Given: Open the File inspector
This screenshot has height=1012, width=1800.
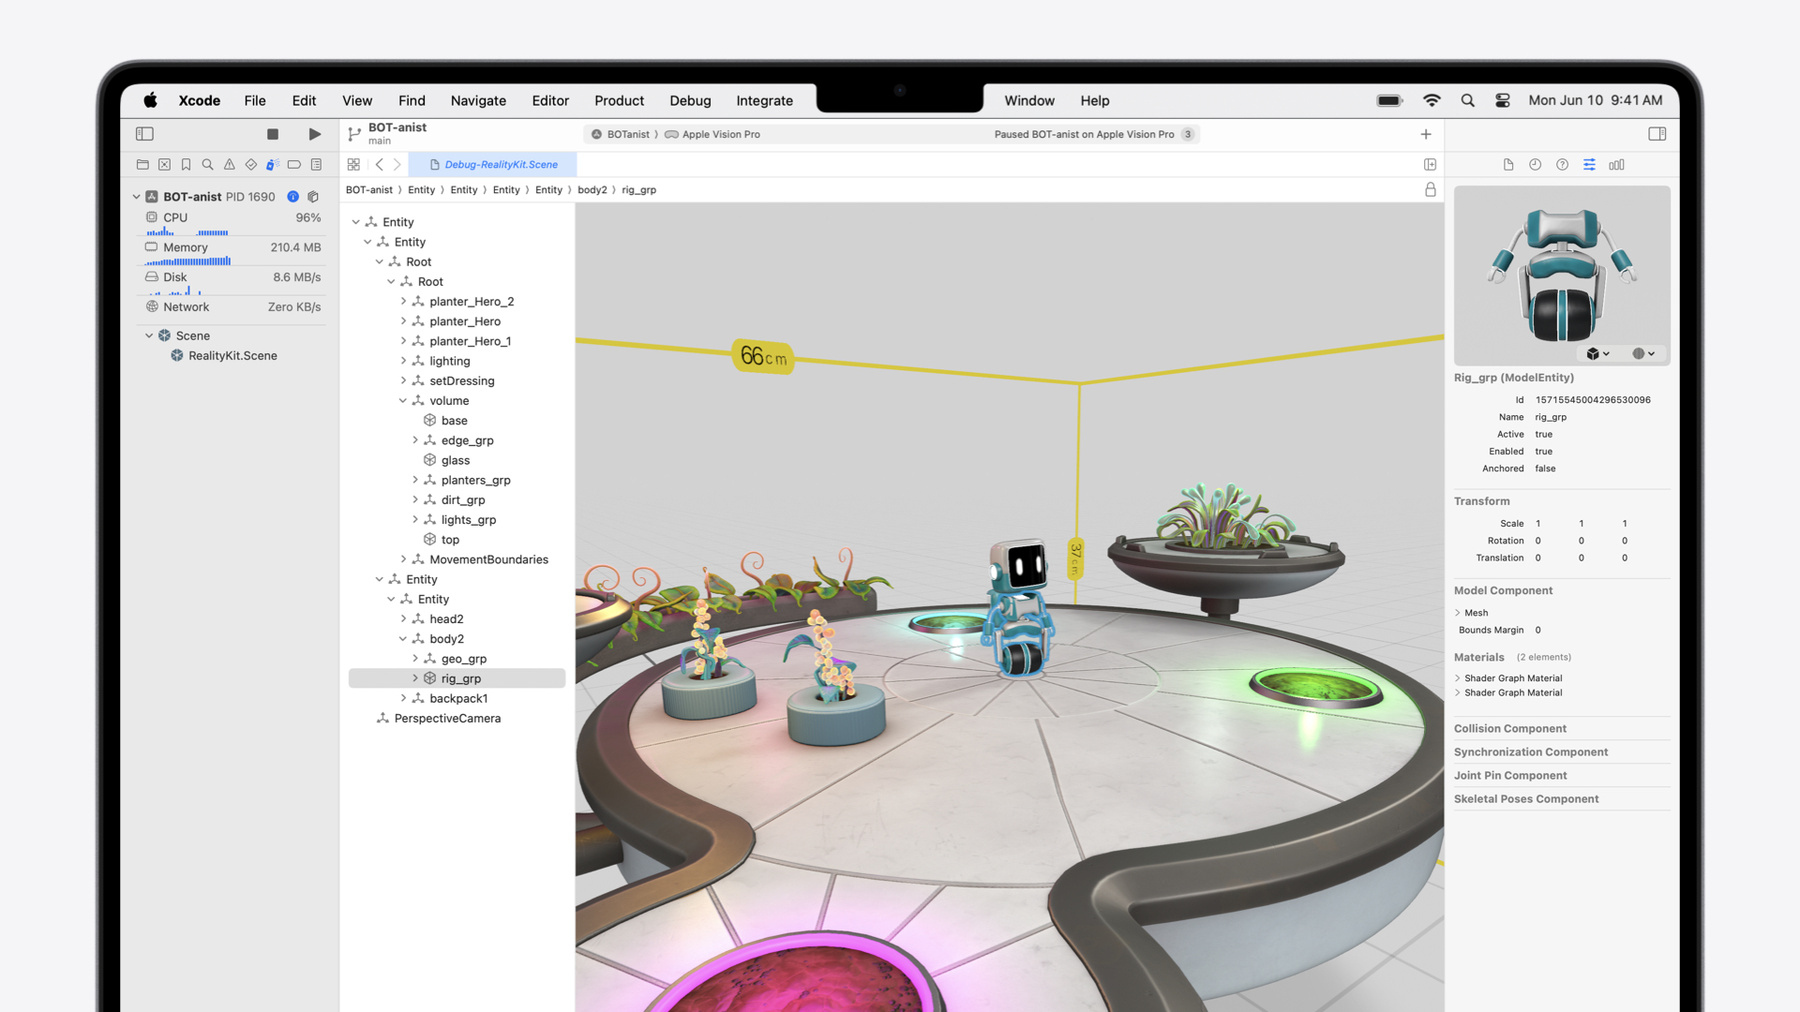Looking at the screenshot, I should tap(1508, 164).
